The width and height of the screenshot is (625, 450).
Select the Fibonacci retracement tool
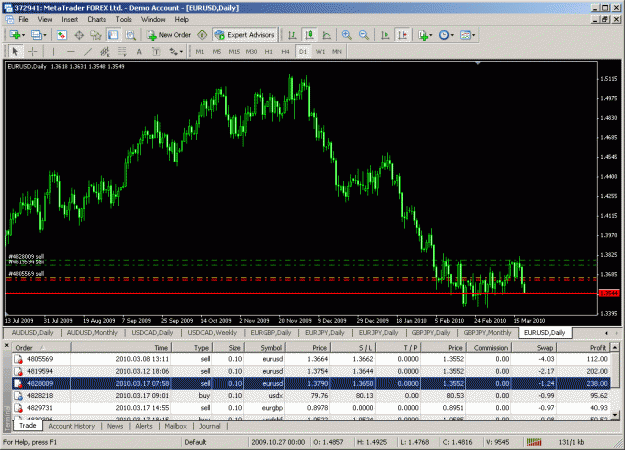pos(122,51)
